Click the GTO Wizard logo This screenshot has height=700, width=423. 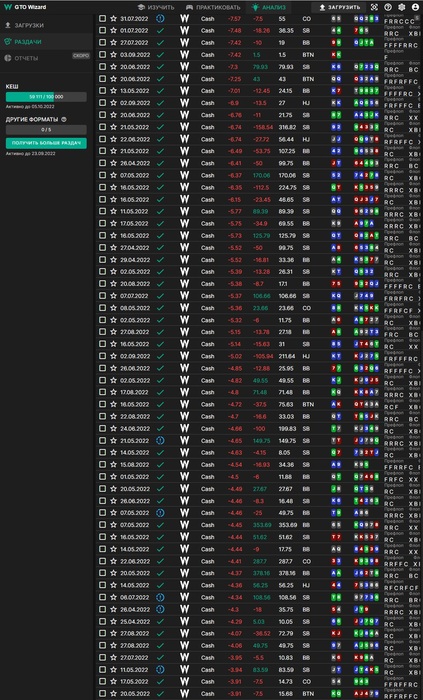tap(25, 7)
